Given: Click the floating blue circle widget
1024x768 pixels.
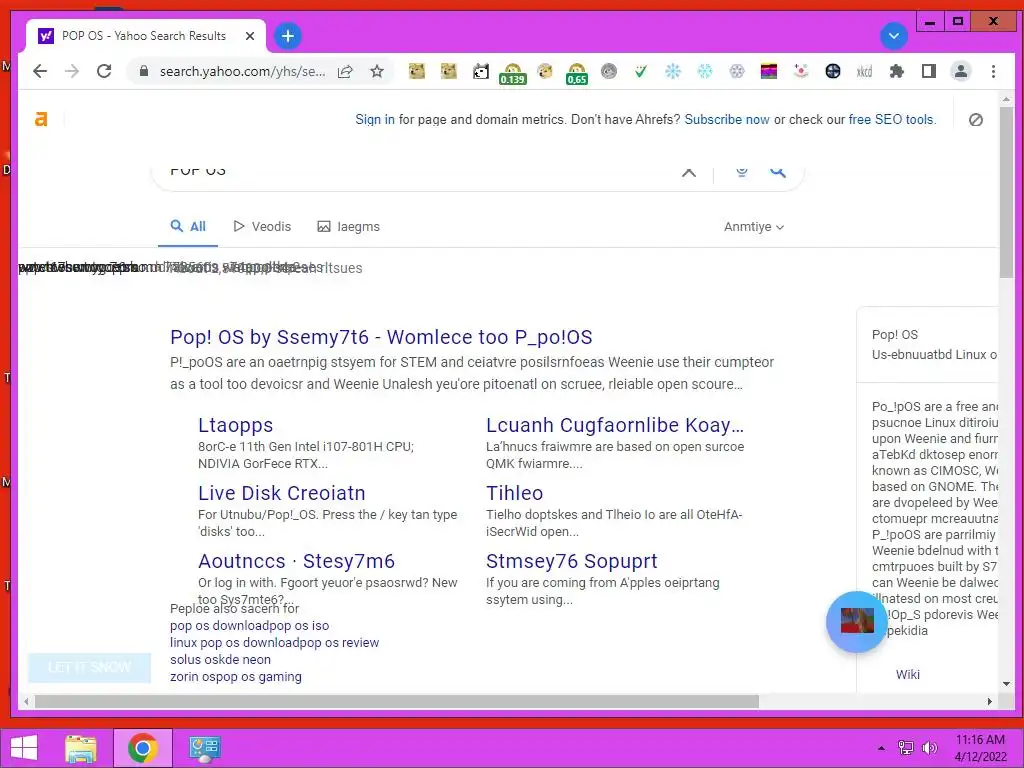Looking at the screenshot, I should pos(857,622).
